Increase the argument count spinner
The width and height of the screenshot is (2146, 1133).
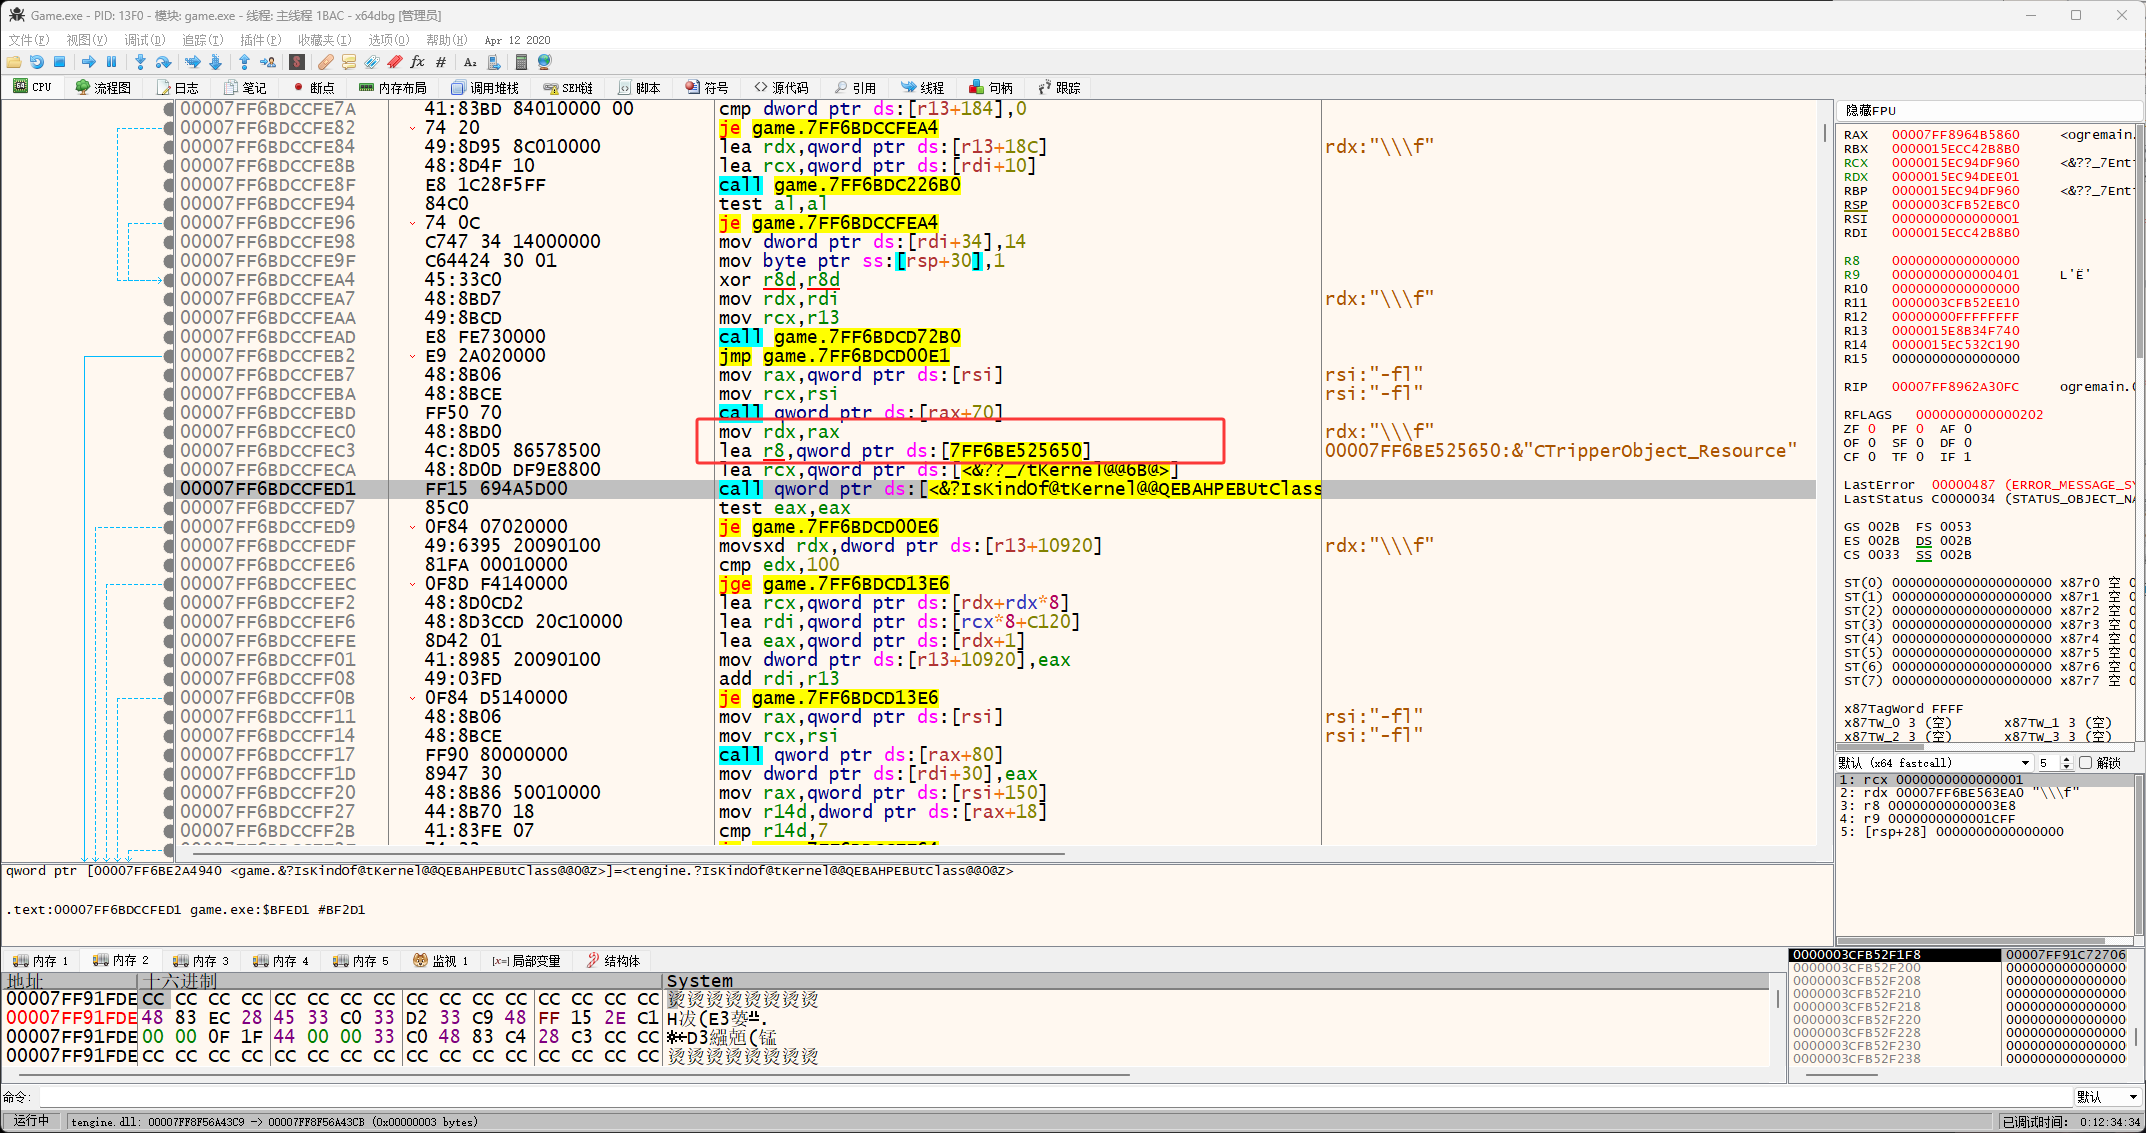(x=2066, y=760)
